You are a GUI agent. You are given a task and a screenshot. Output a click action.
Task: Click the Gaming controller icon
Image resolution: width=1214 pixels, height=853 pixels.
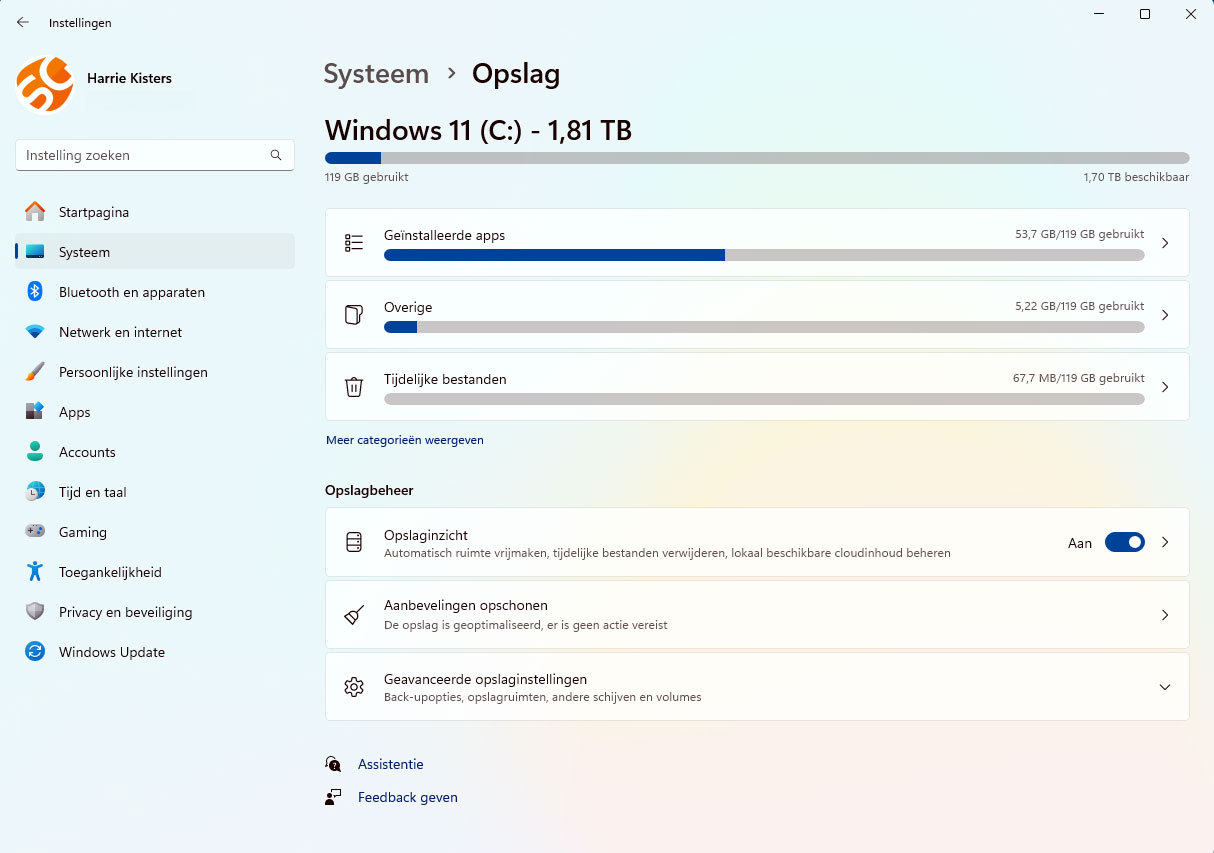pos(35,532)
